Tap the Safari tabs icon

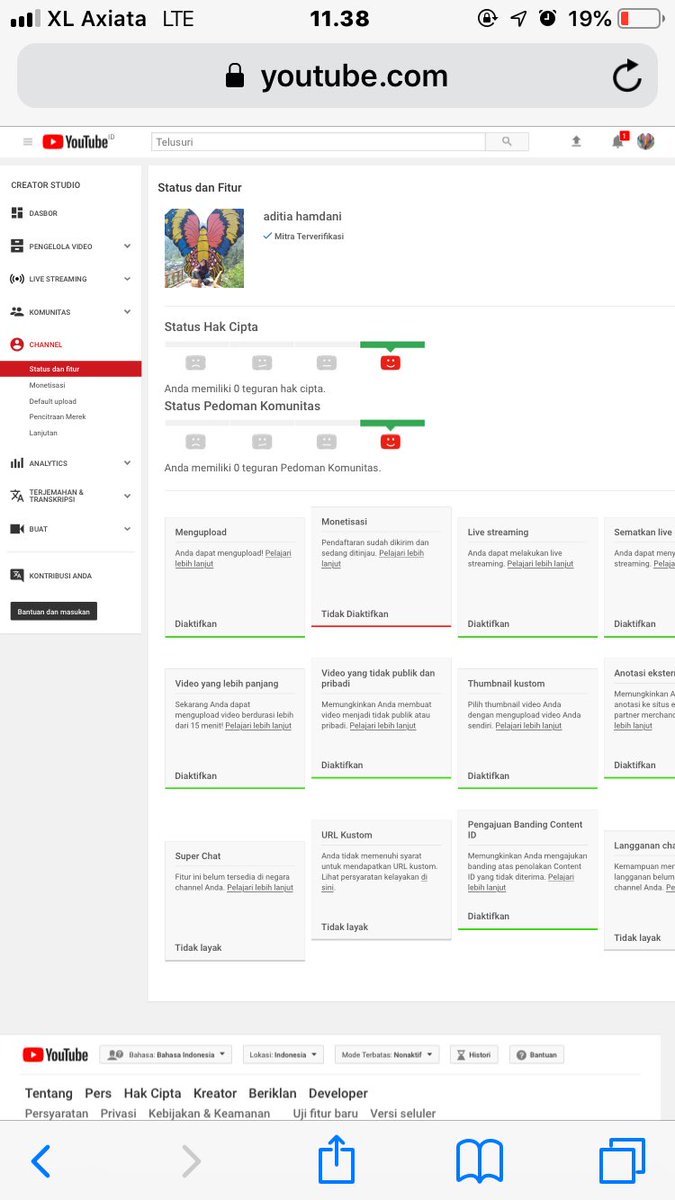coord(622,1162)
